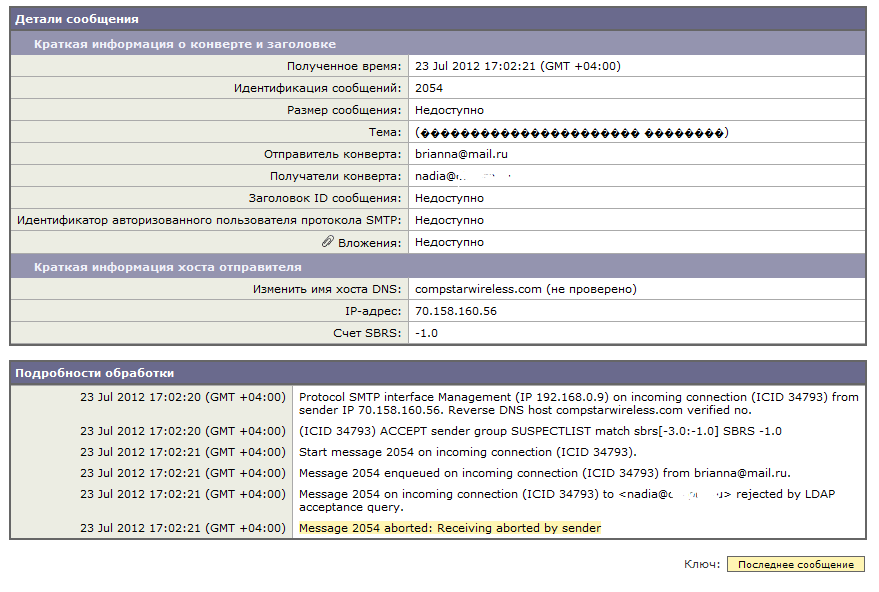
Task: Click the 'Детали сообщения' panel header
Action: click(x=438, y=19)
